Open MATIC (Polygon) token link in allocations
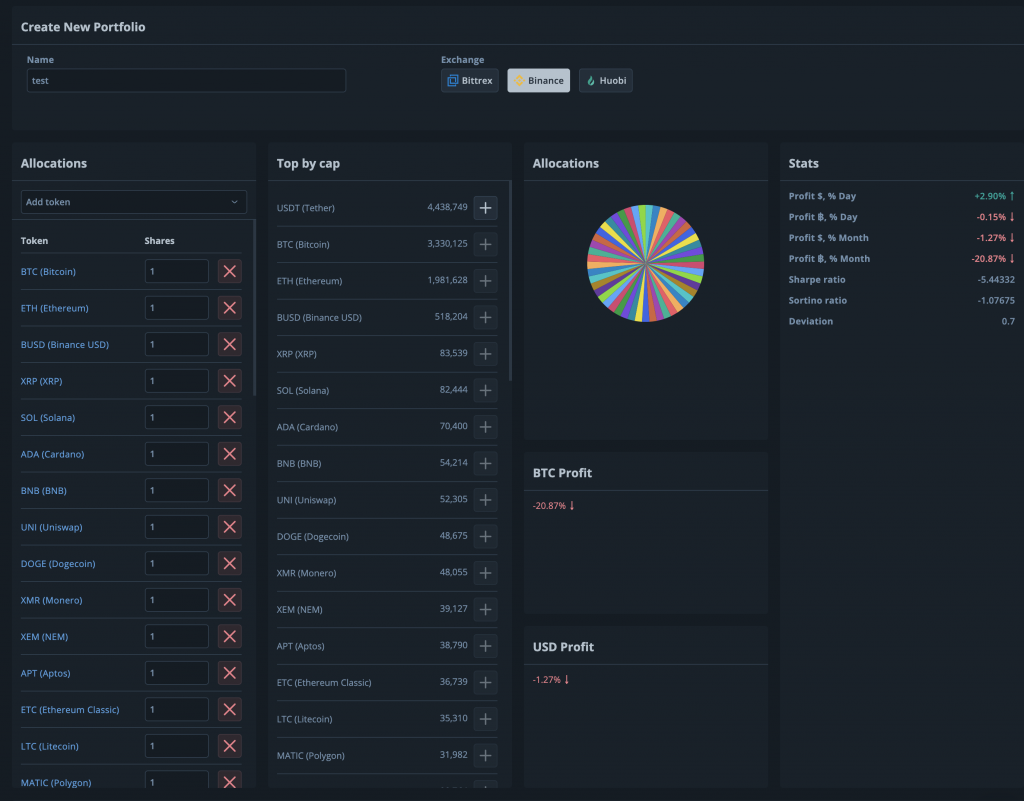This screenshot has height=801, width=1024. click(x=56, y=783)
